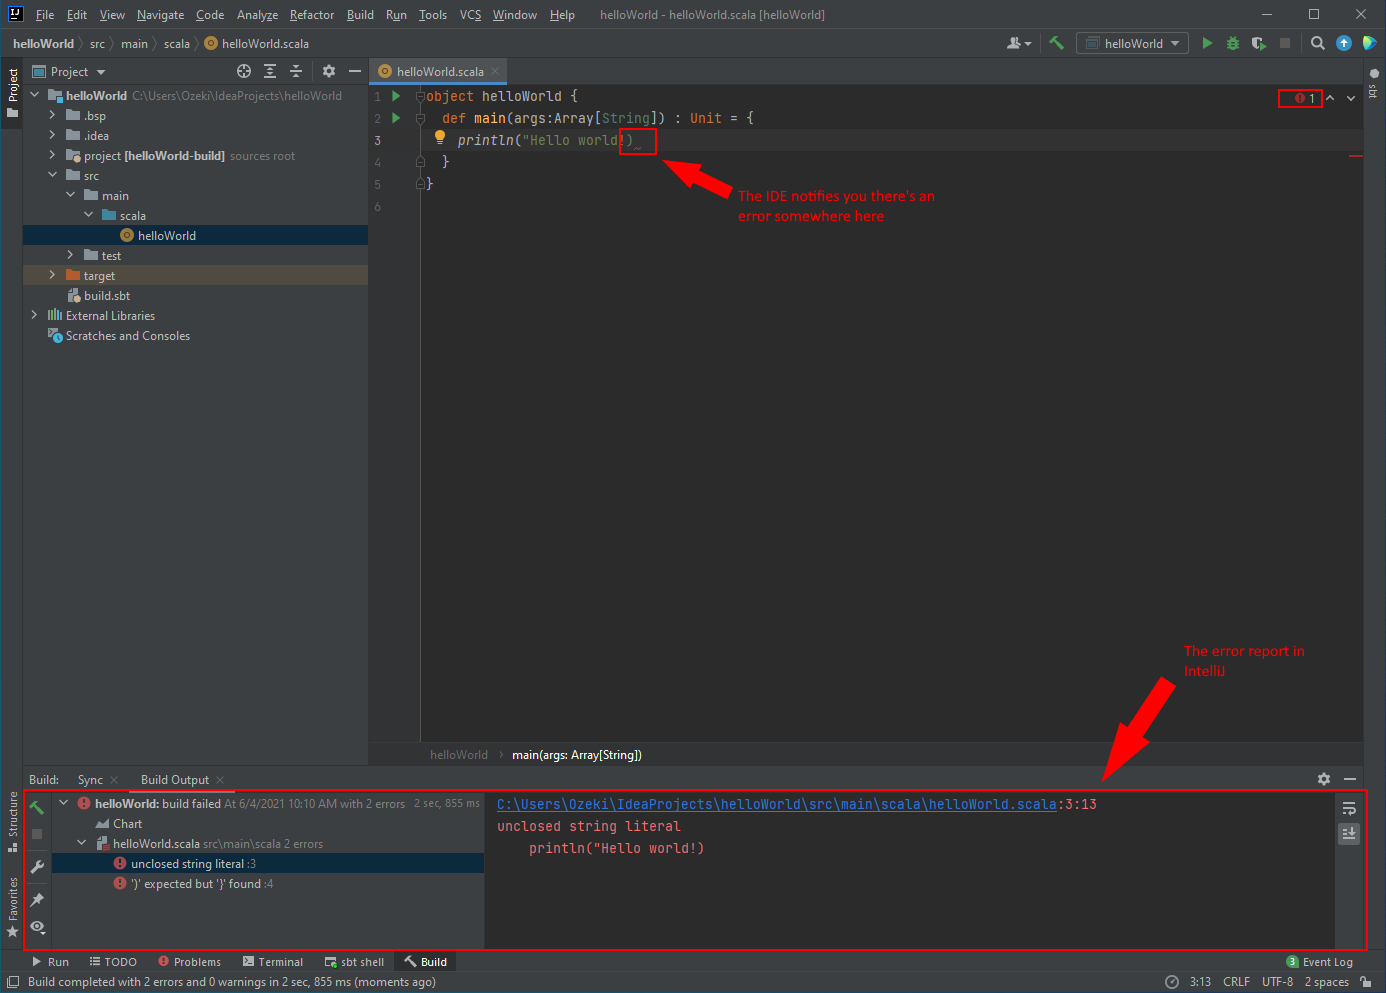Open the Refactor menu
The width and height of the screenshot is (1386, 993).
(x=312, y=15)
